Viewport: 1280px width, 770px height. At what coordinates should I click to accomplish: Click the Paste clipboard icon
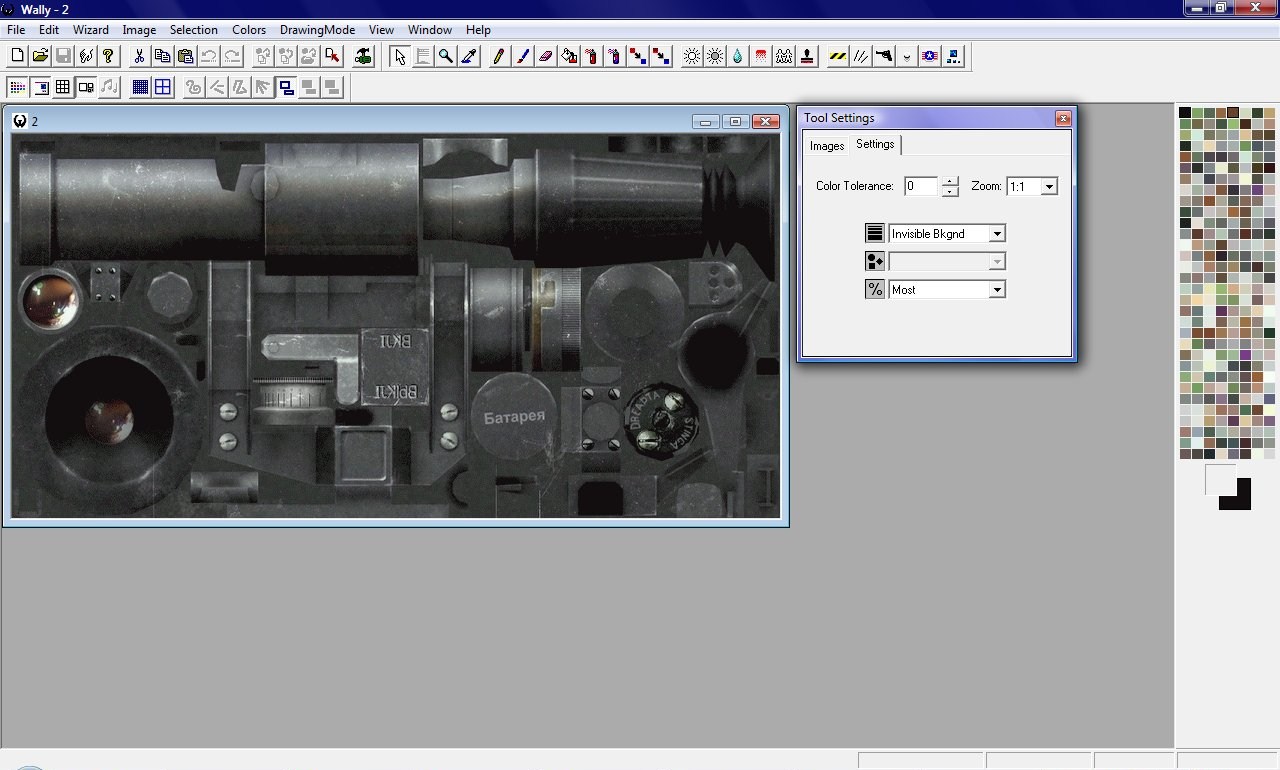point(185,56)
